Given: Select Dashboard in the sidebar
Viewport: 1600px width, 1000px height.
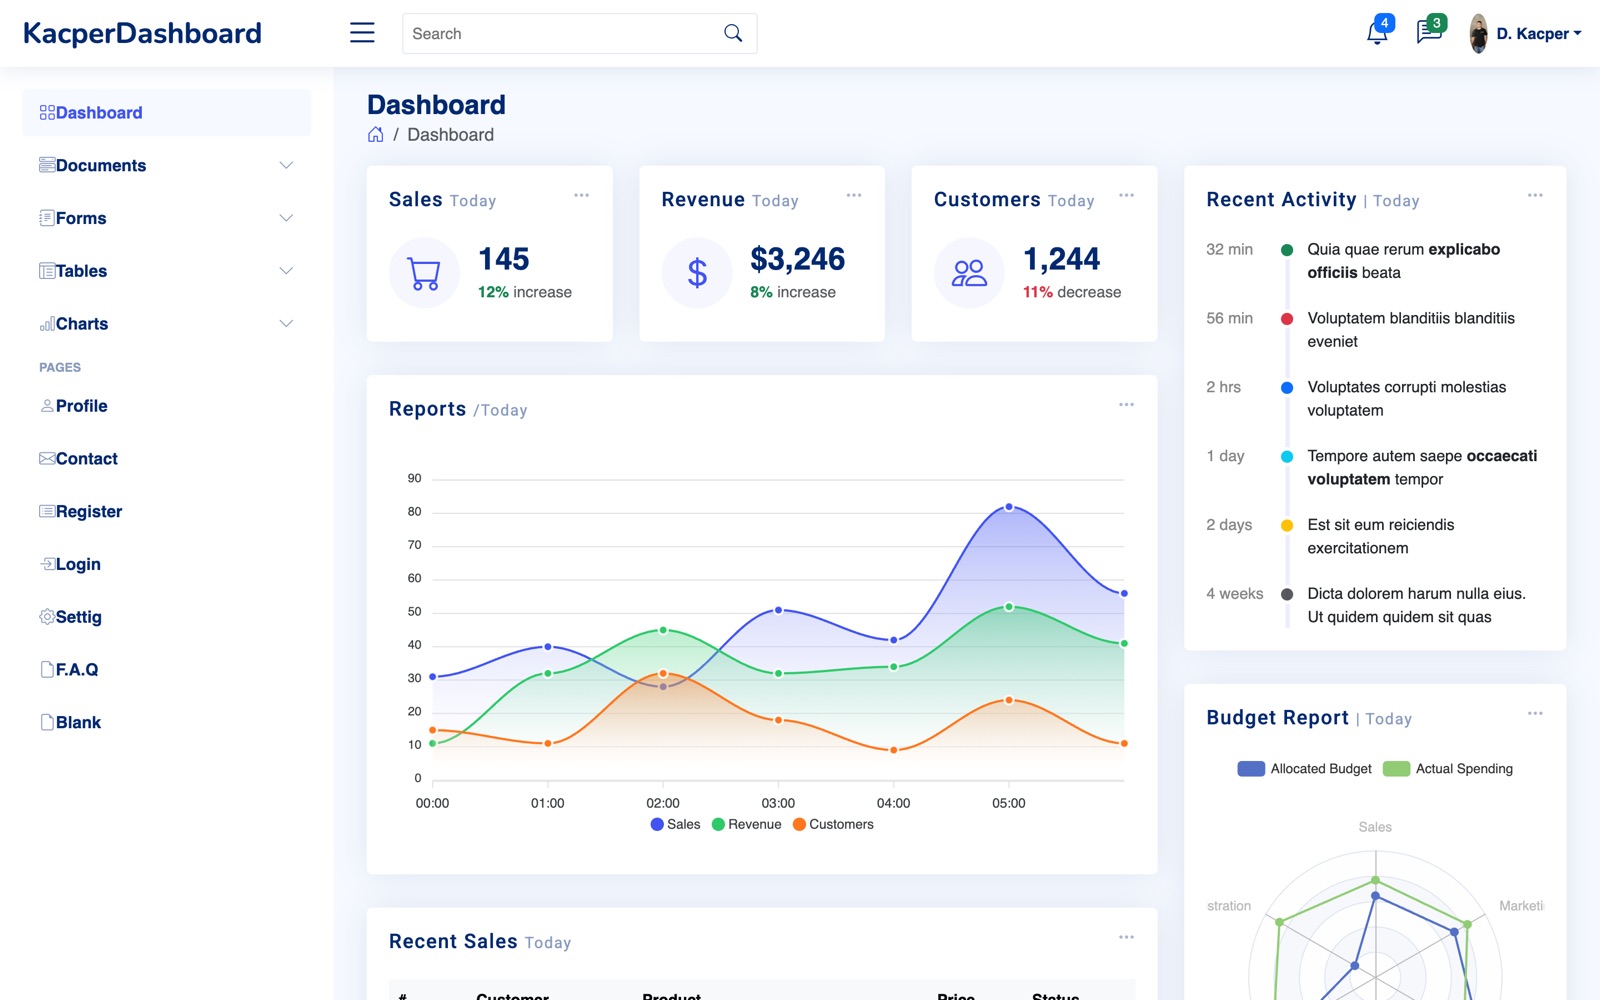Looking at the screenshot, I should pyautogui.click(x=167, y=113).
